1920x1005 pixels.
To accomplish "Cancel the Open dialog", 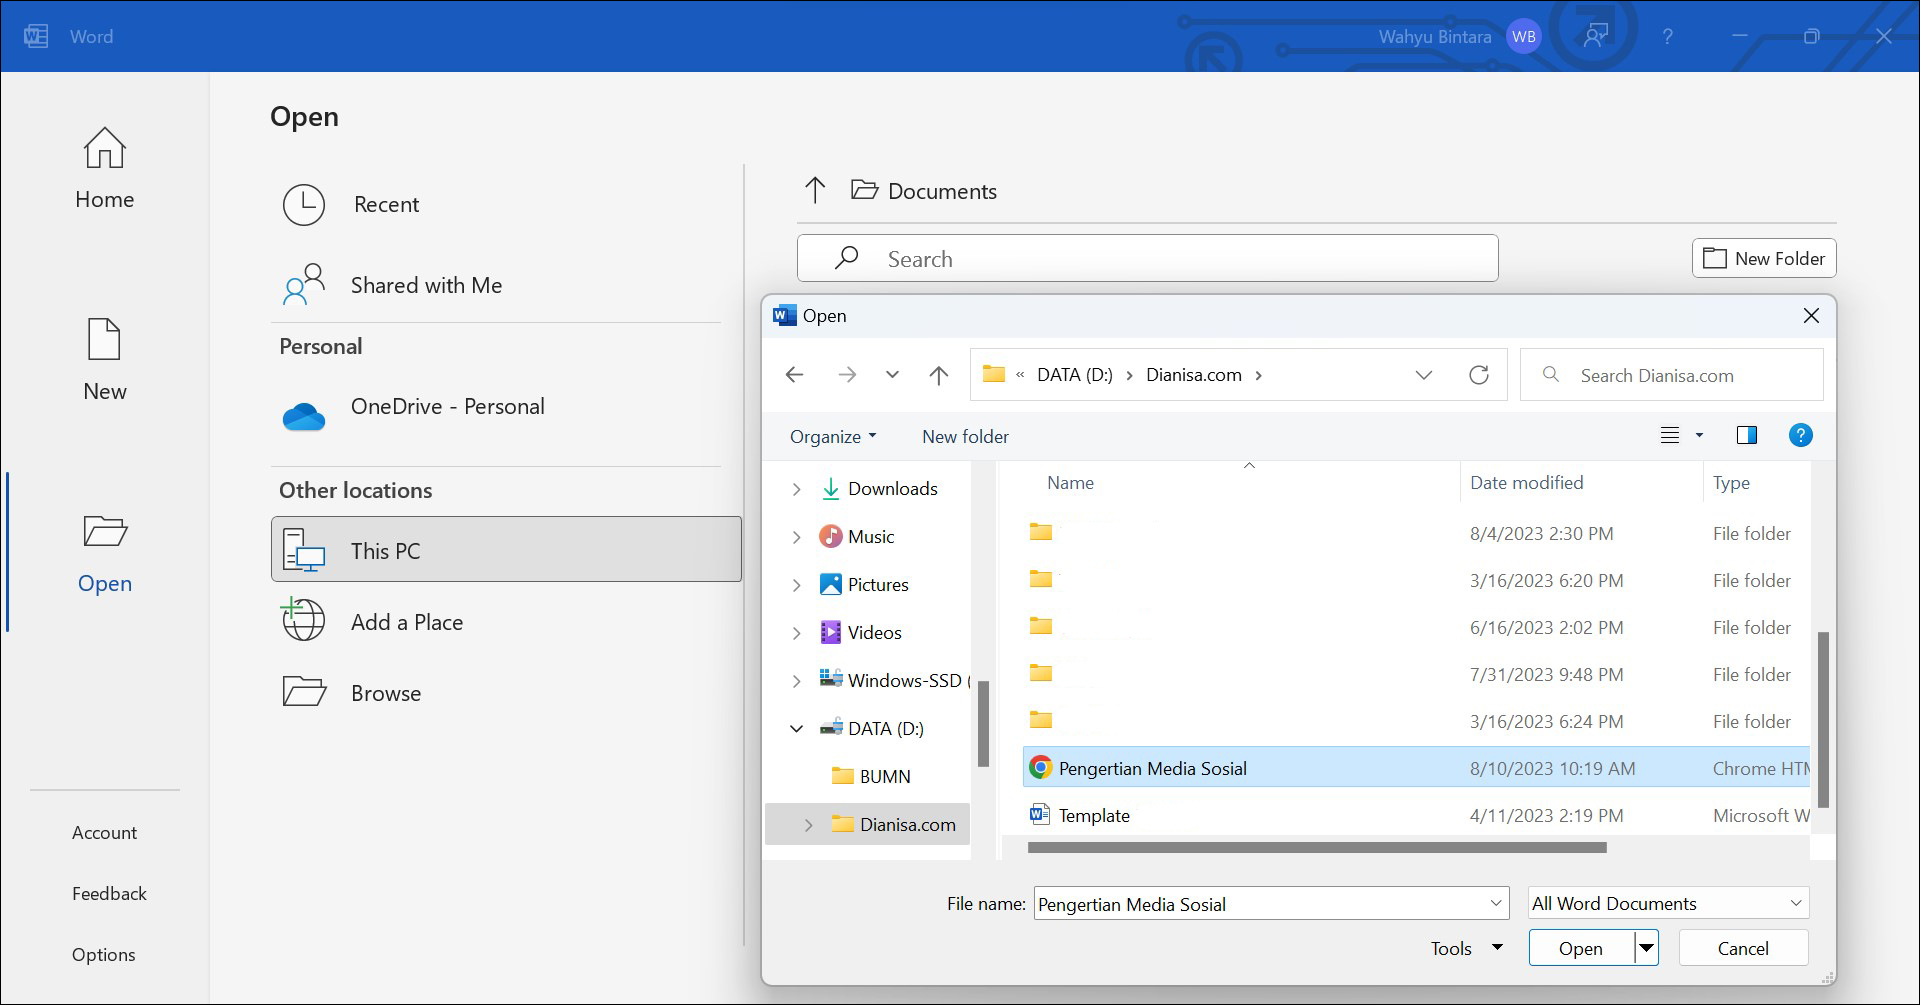I will pos(1742,947).
